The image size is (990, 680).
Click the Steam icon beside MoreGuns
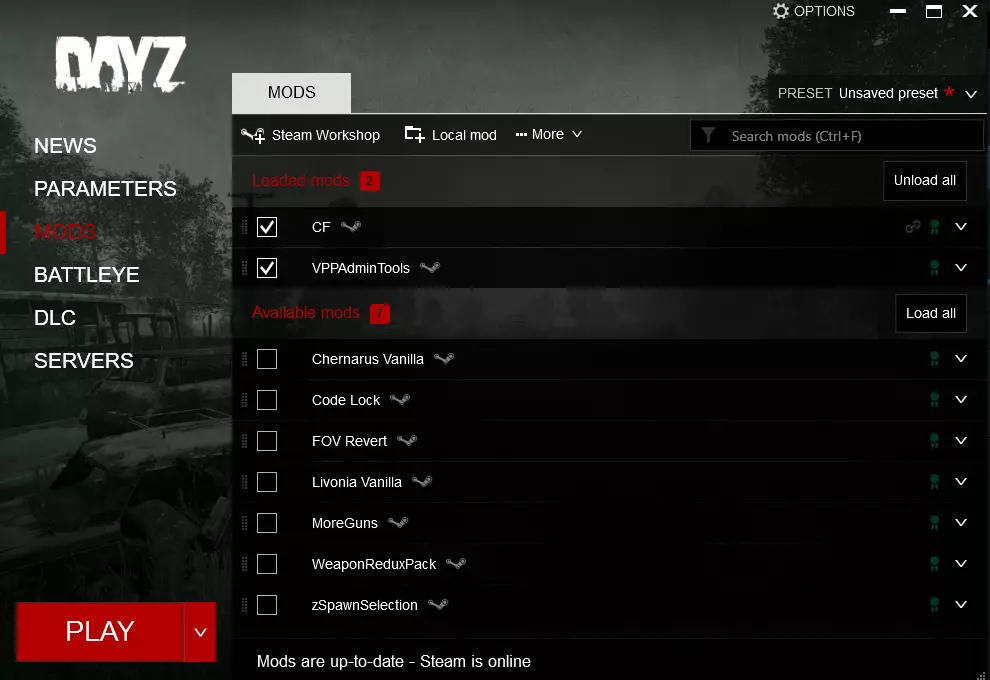point(398,522)
